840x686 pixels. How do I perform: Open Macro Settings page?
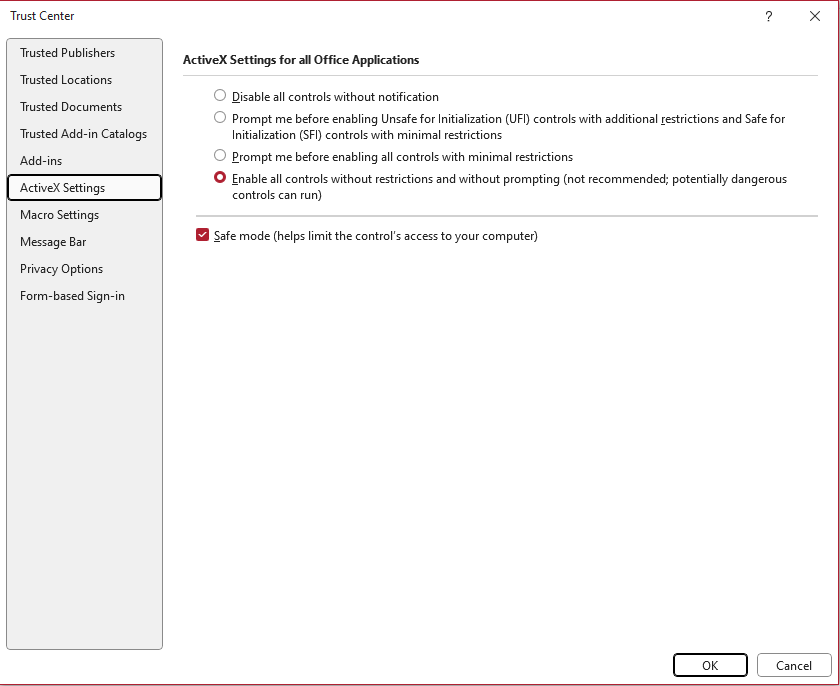tap(59, 215)
